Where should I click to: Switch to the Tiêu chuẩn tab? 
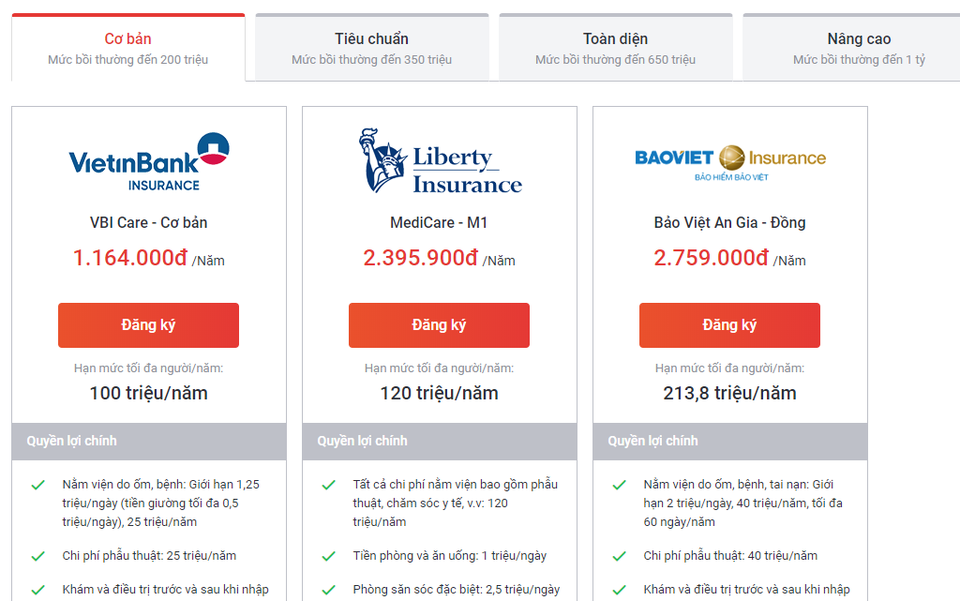[372, 48]
